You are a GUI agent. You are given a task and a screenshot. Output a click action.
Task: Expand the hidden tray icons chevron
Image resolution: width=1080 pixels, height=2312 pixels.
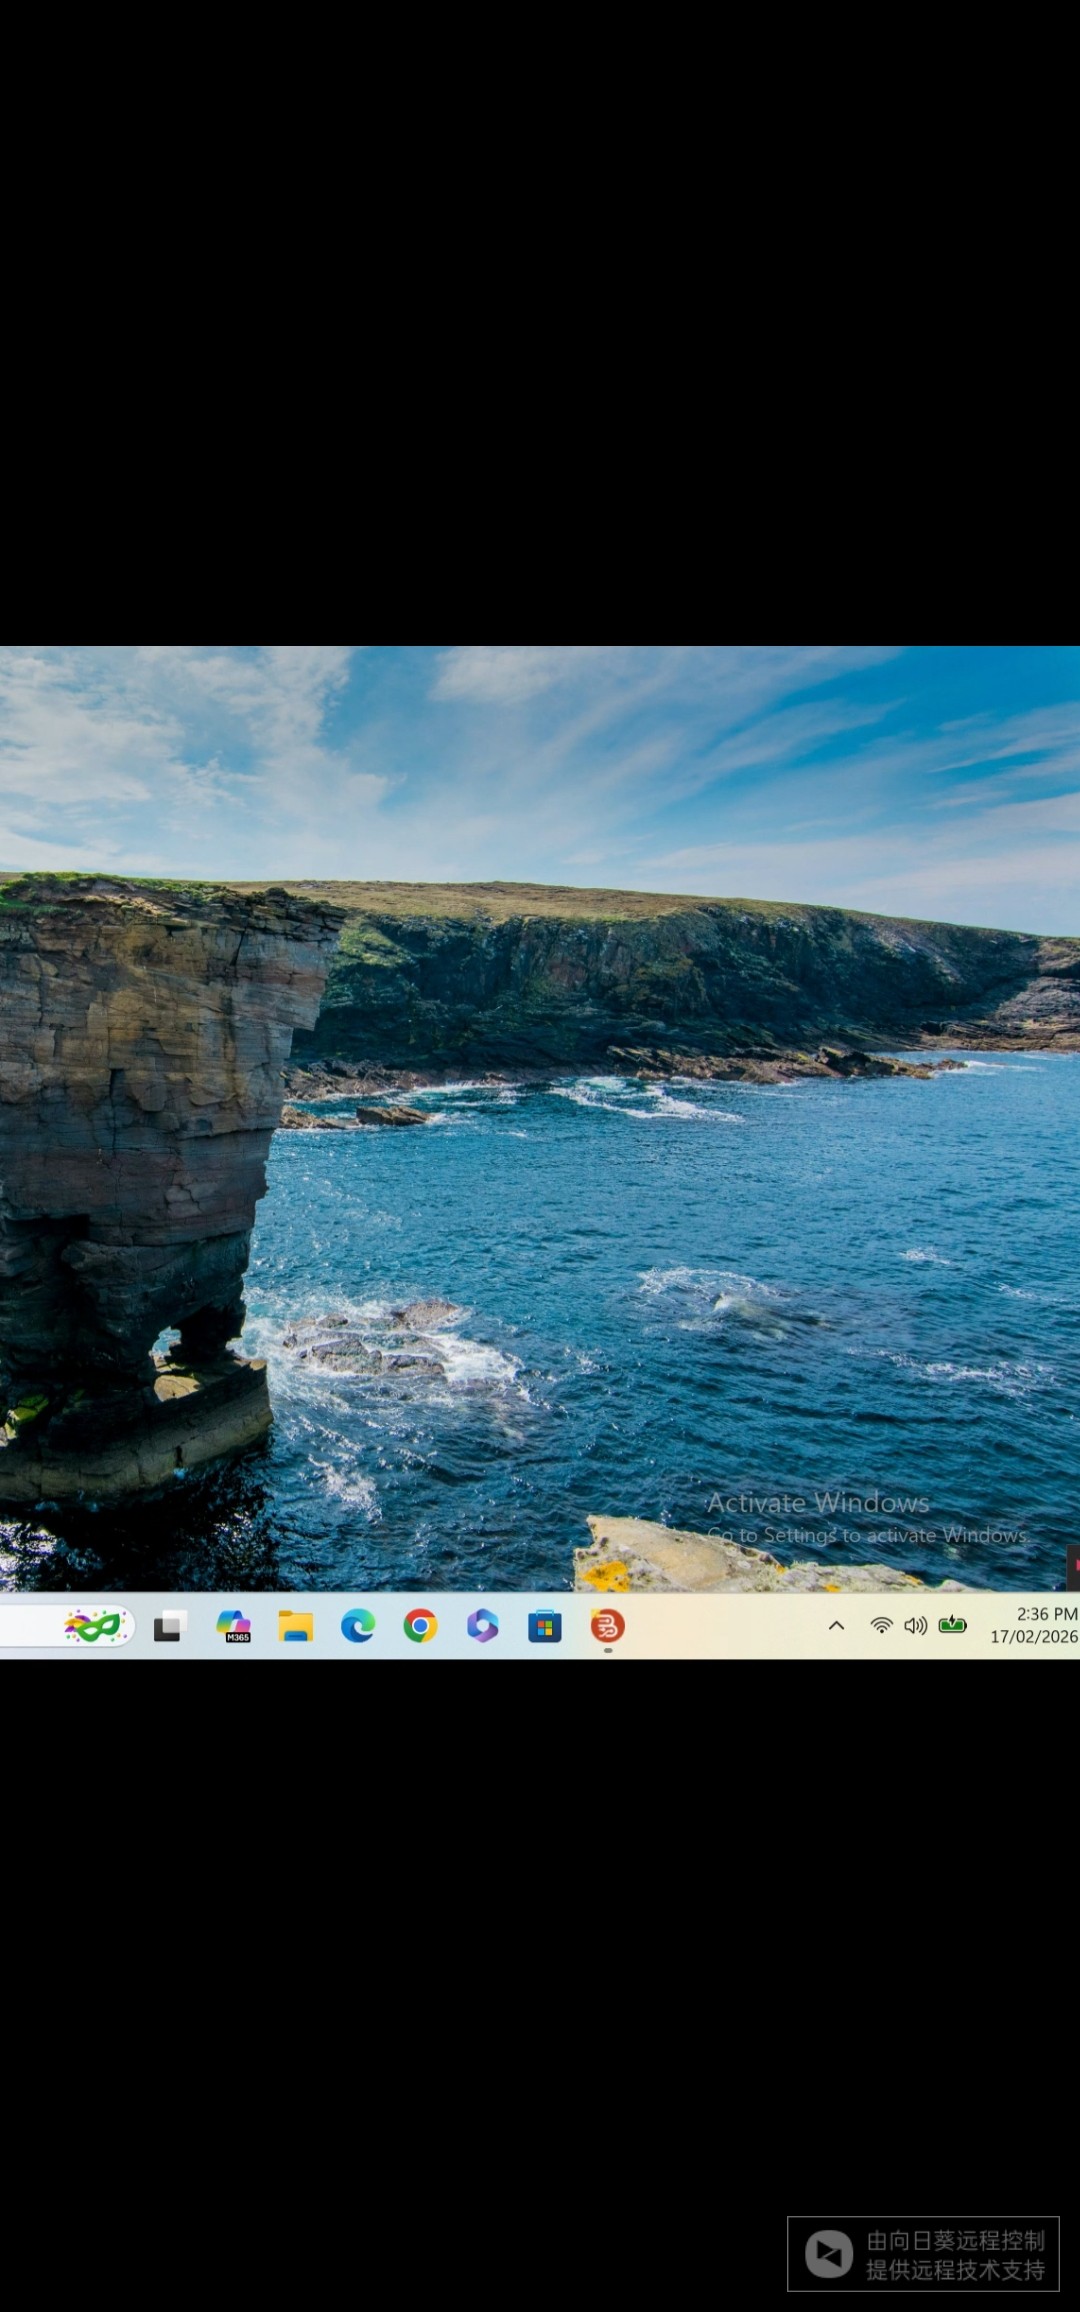pos(837,1626)
